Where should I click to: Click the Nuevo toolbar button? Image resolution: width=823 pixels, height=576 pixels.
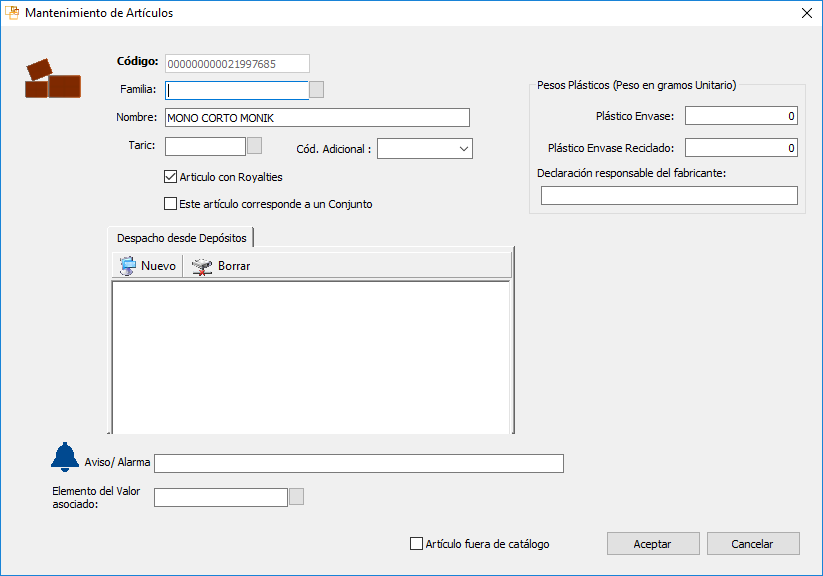[x=147, y=266]
